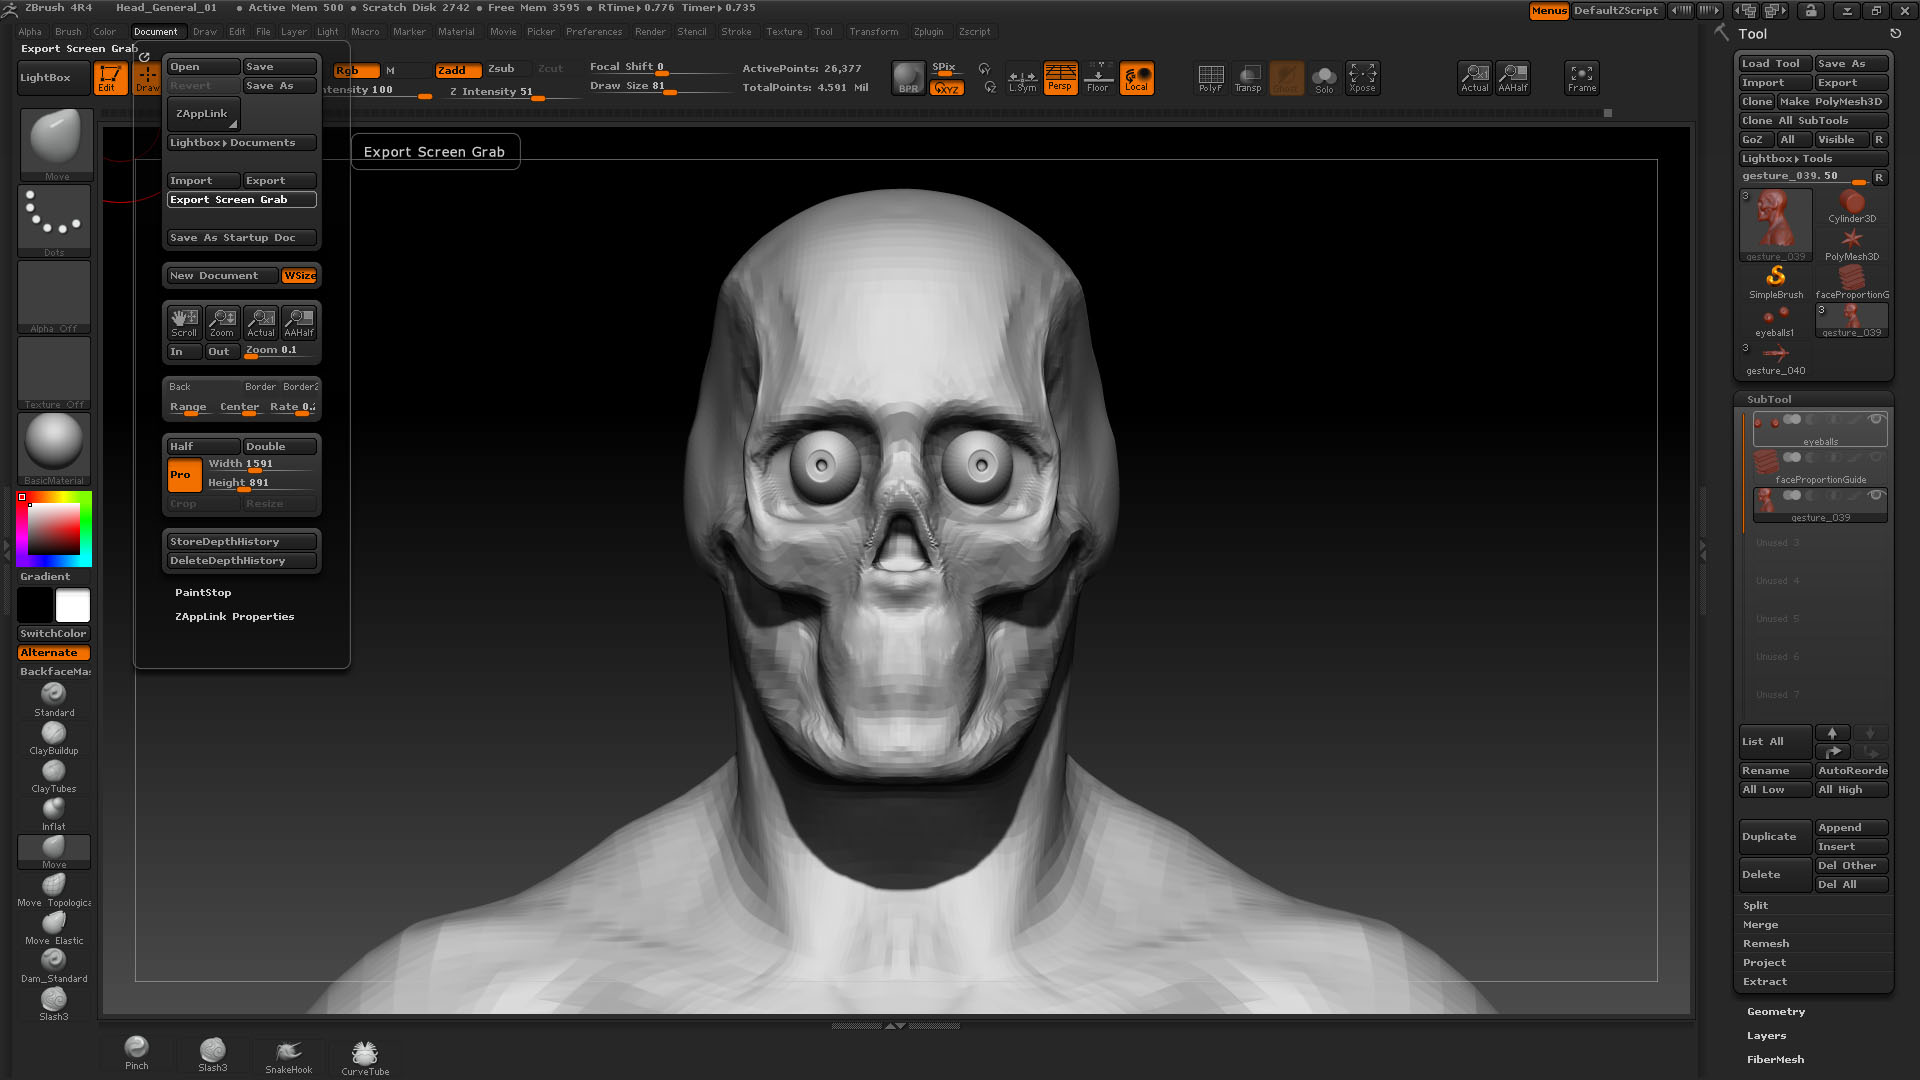Expand the Split section
Screen dimensions: 1920x1080
(1756, 906)
